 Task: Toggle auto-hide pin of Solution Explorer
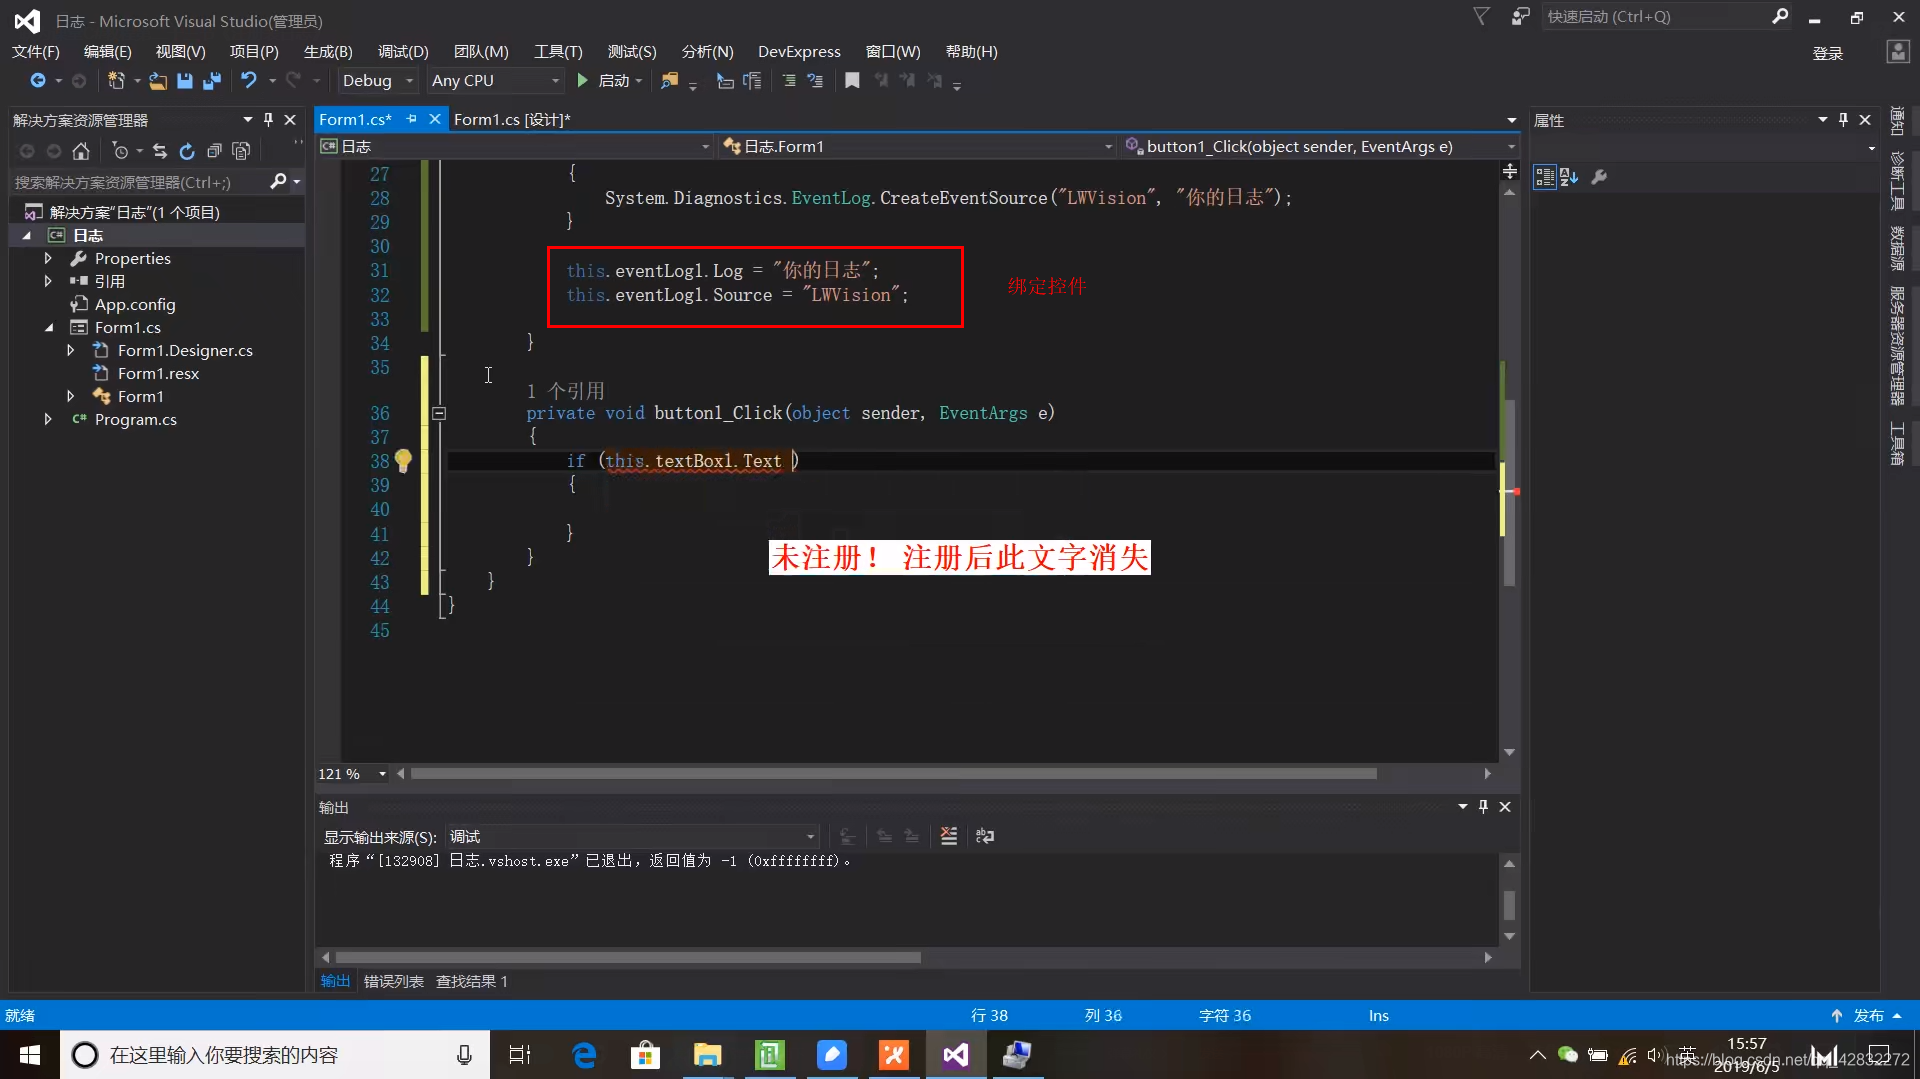click(x=268, y=119)
